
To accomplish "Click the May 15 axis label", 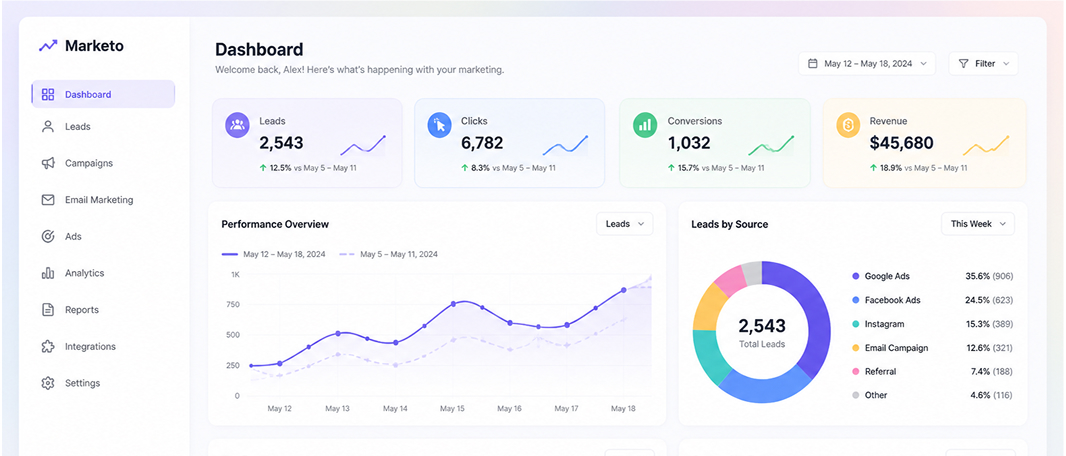I will (x=452, y=409).
